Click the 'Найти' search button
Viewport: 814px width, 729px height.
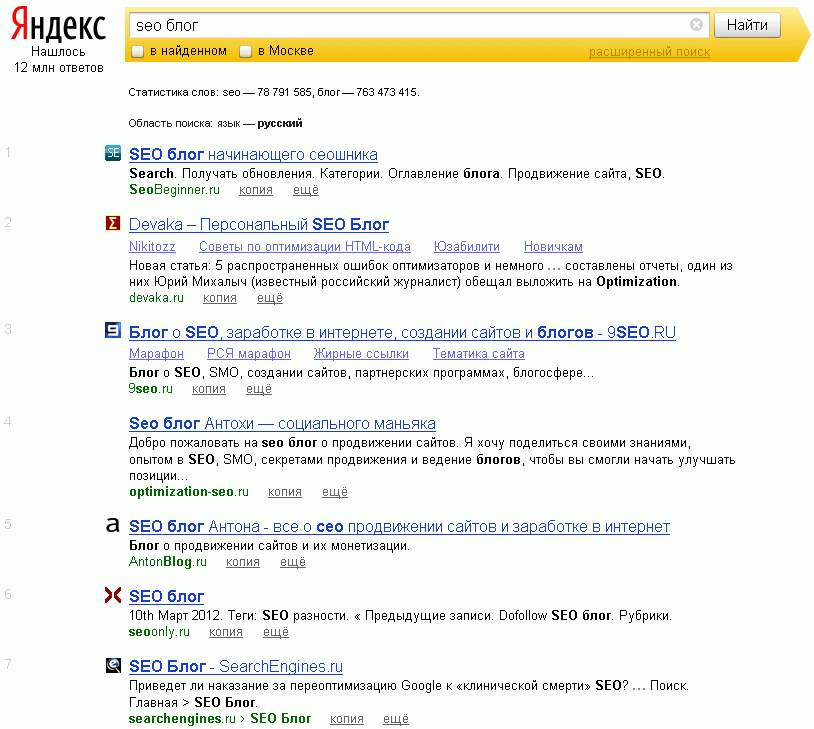coord(747,25)
